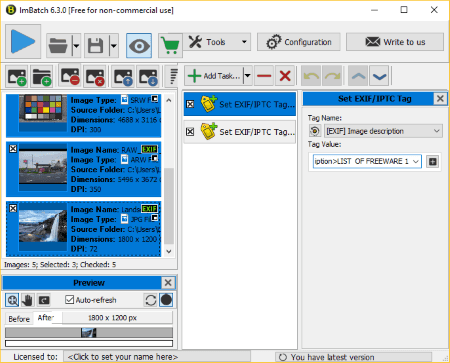Add images with the green plus icon
The width and height of the screenshot is (450, 363).
click(x=17, y=77)
